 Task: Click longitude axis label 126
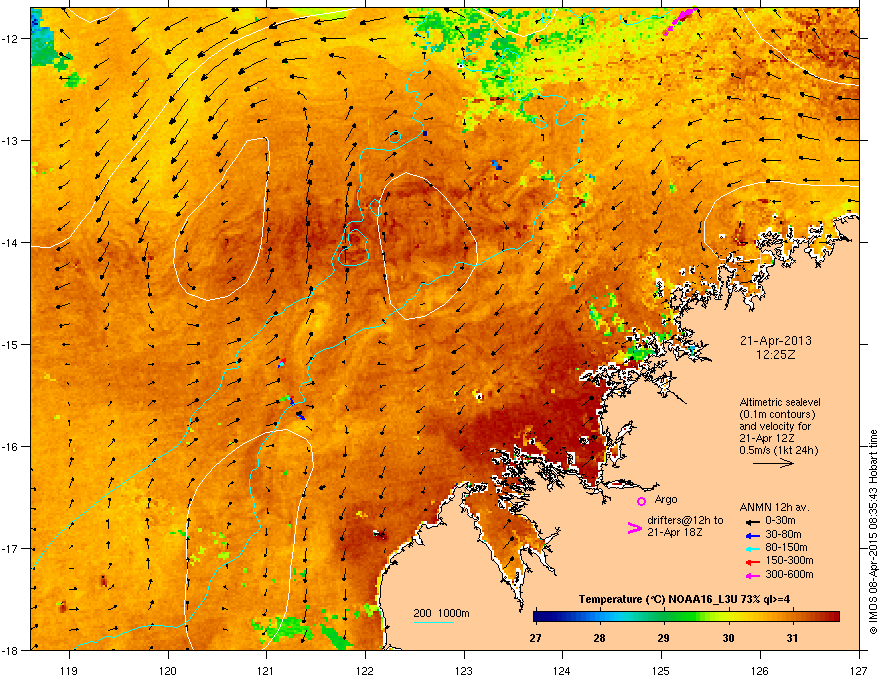pyautogui.click(x=760, y=670)
